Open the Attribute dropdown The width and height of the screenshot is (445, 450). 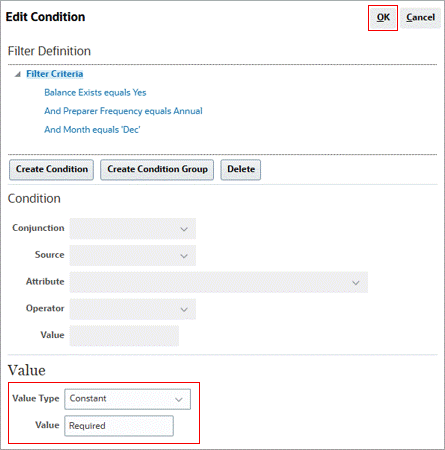pyautogui.click(x=219, y=282)
